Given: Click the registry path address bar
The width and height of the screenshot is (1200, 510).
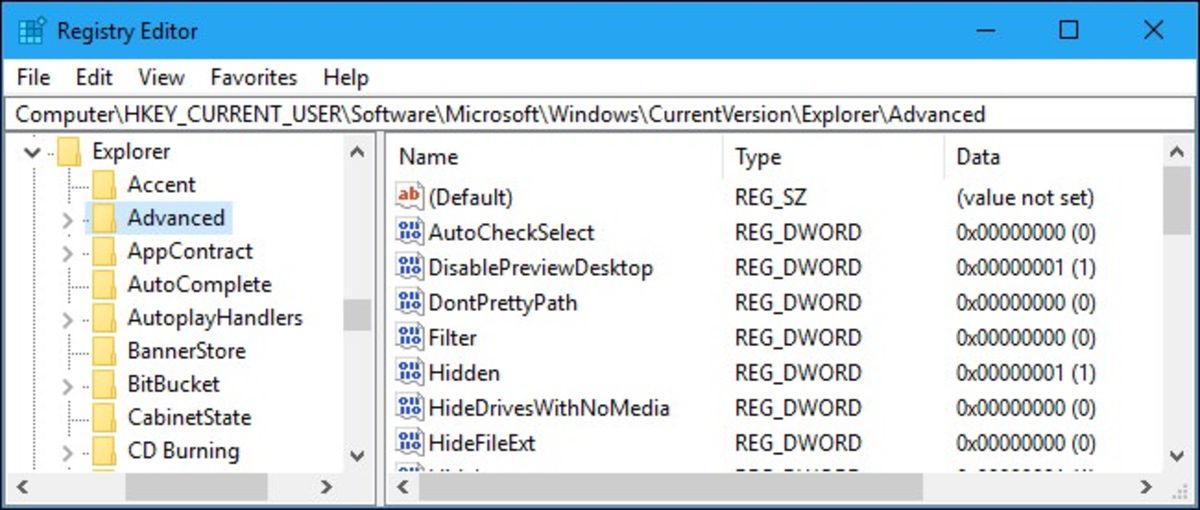Looking at the screenshot, I should [x=600, y=115].
